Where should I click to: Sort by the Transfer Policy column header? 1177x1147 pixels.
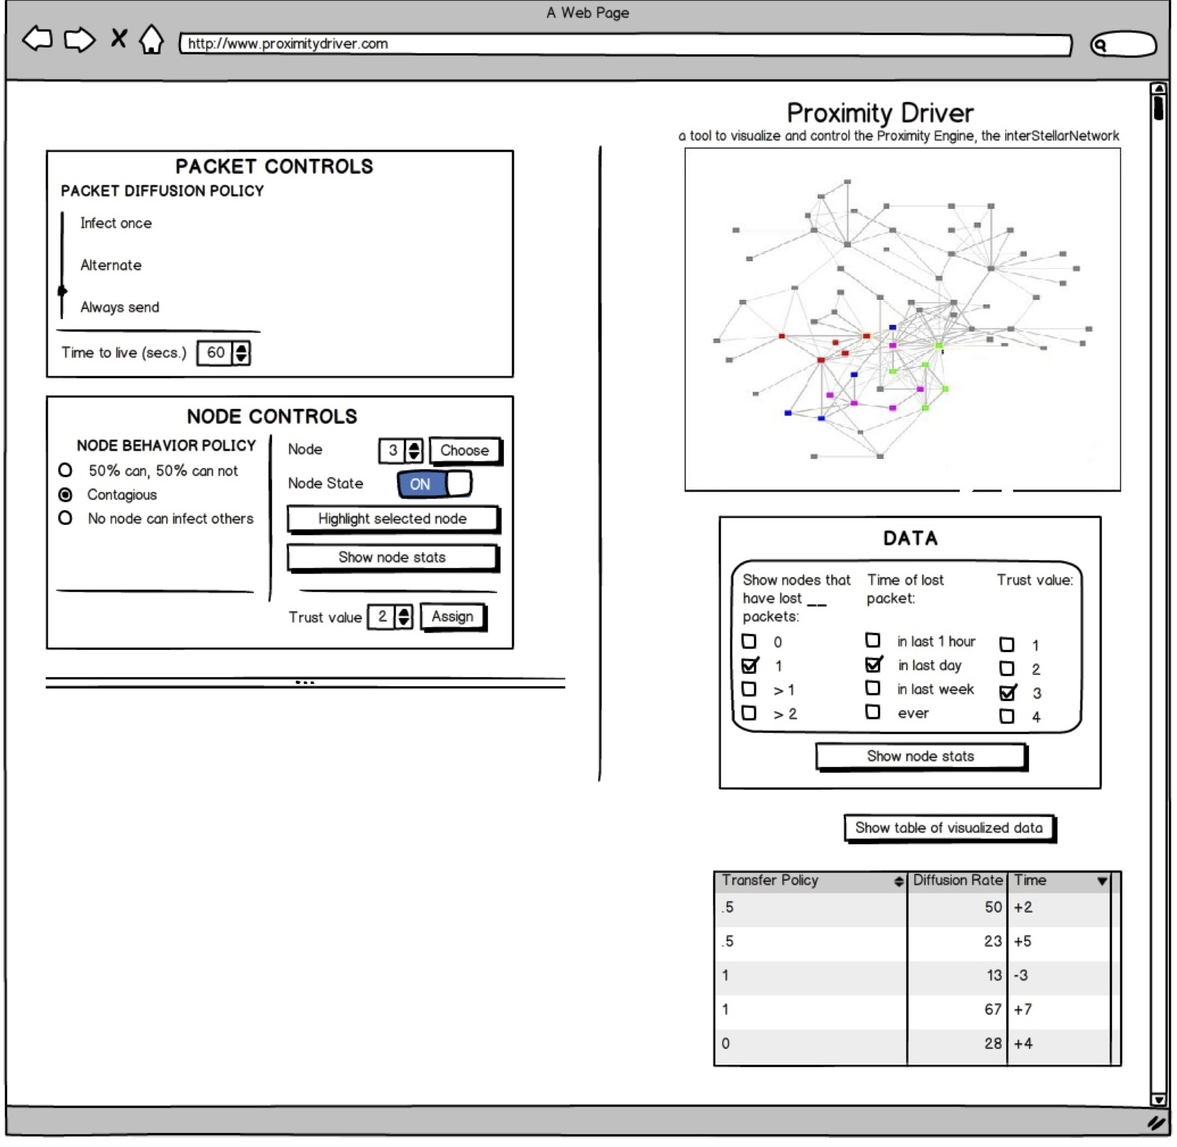click(811, 881)
